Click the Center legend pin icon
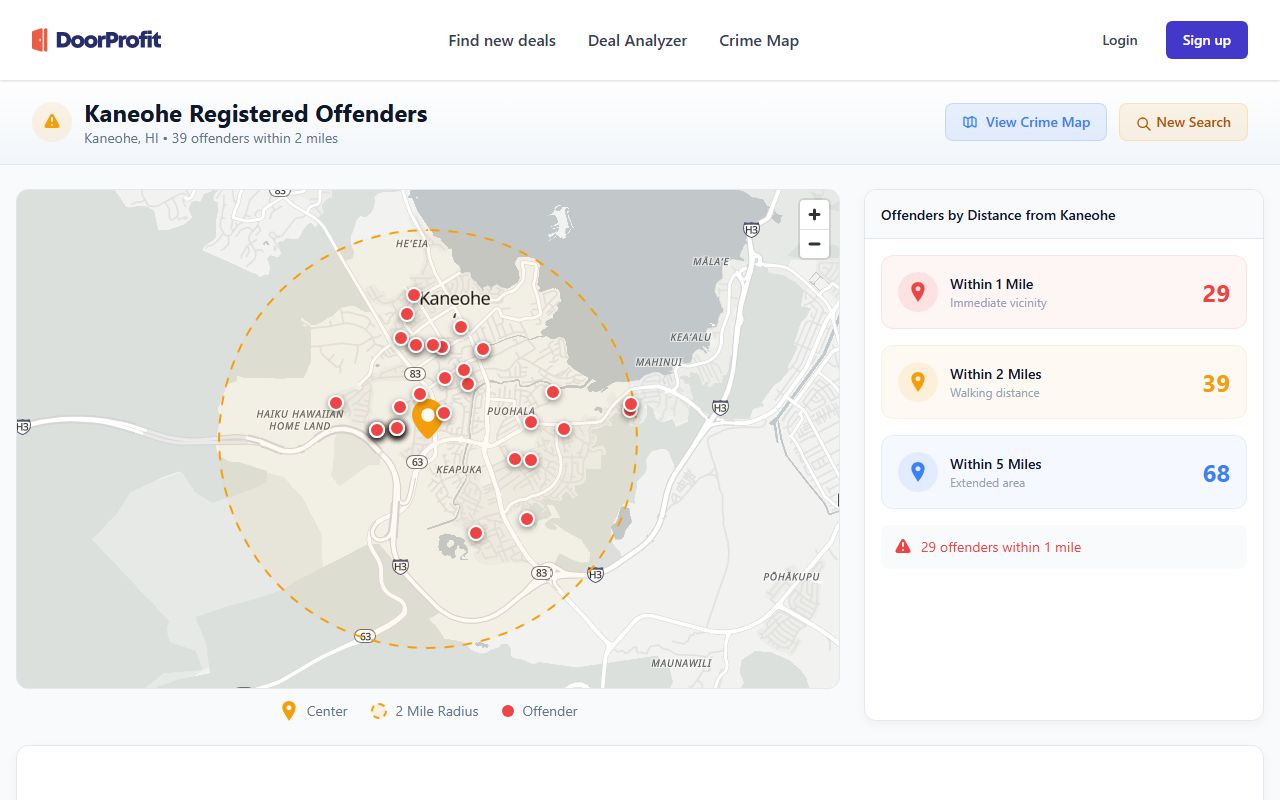This screenshot has width=1280, height=800. 289,711
